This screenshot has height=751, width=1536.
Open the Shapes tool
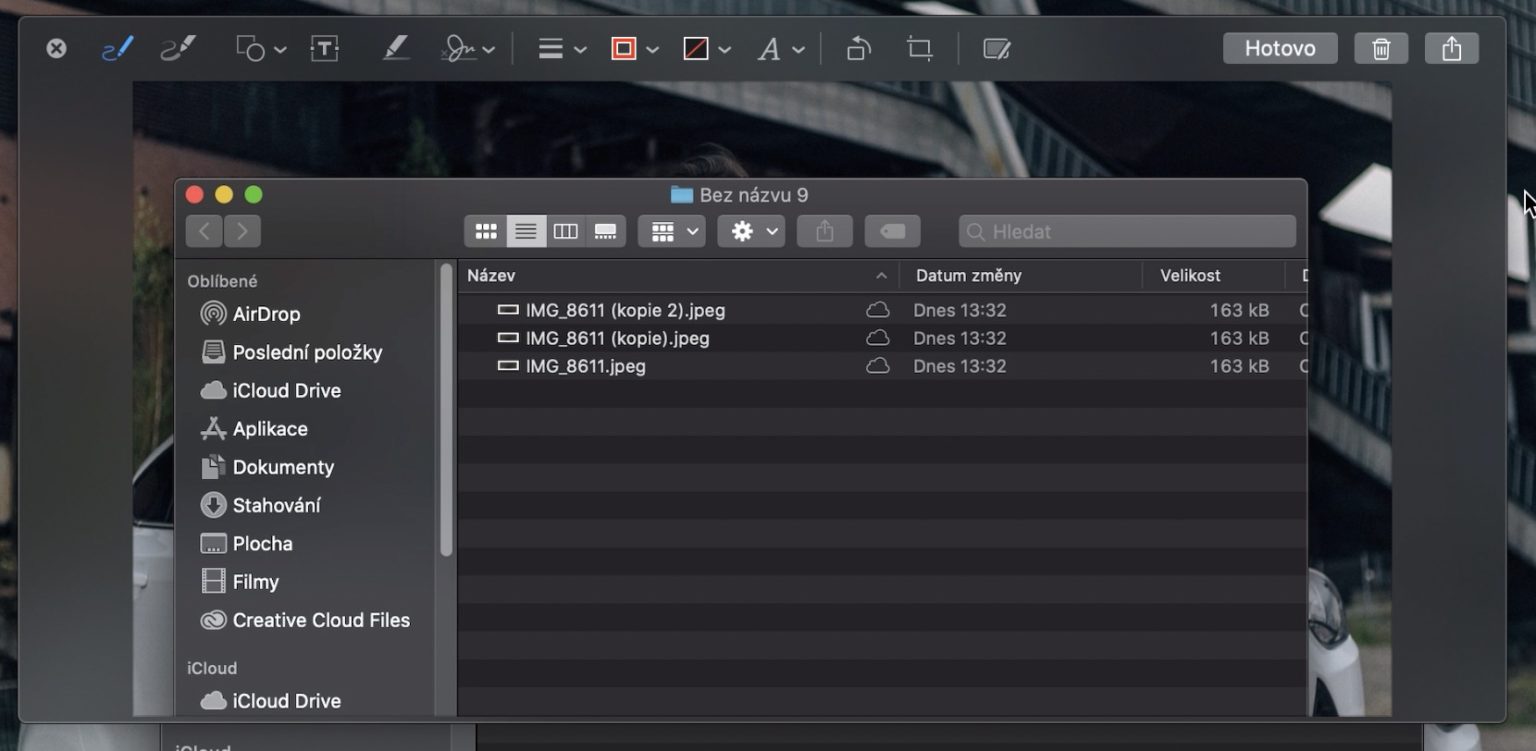(252, 47)
